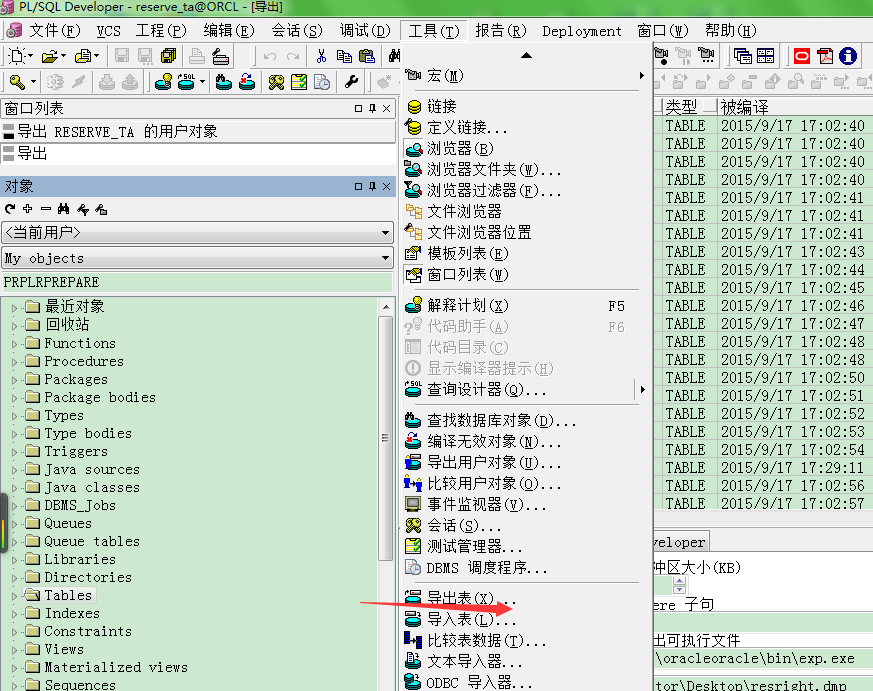Expand the Views folder node

14,650
